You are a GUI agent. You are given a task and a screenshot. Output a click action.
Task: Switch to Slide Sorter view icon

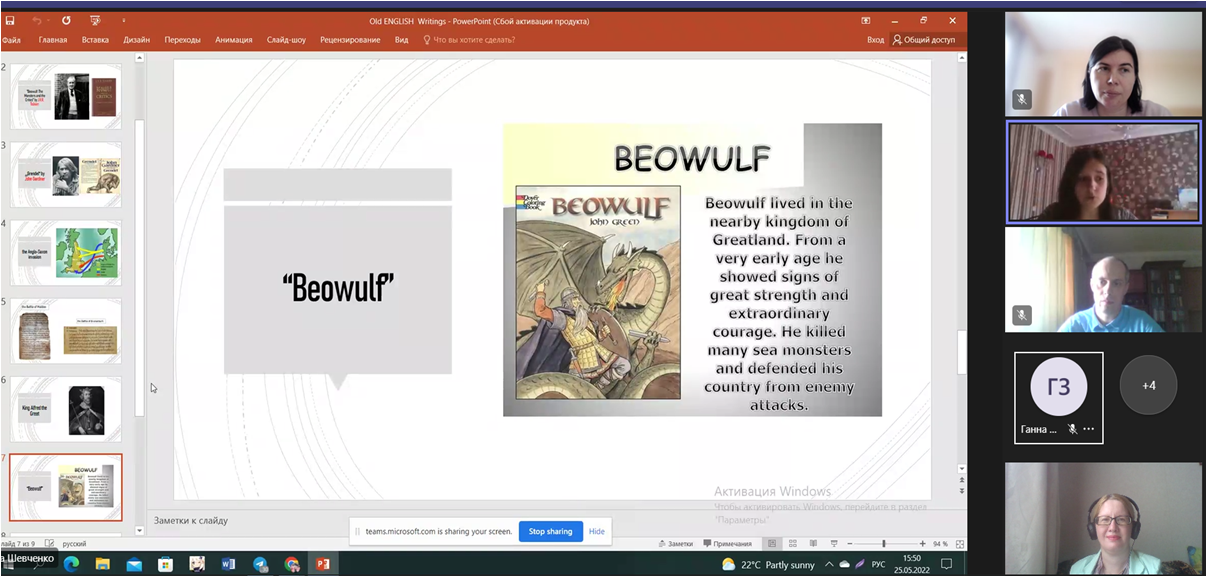[x=792, y=544]
